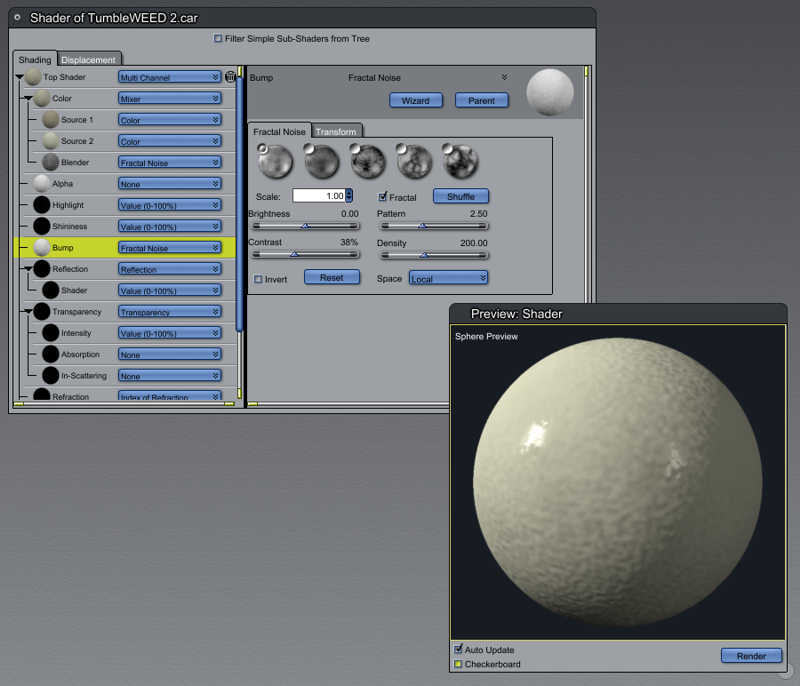The width and height of the screenshot is (800, 686).
Task: Toggle Filter Simple Sub-Shaders from Tree checkbox
Action: coord(218,39)
